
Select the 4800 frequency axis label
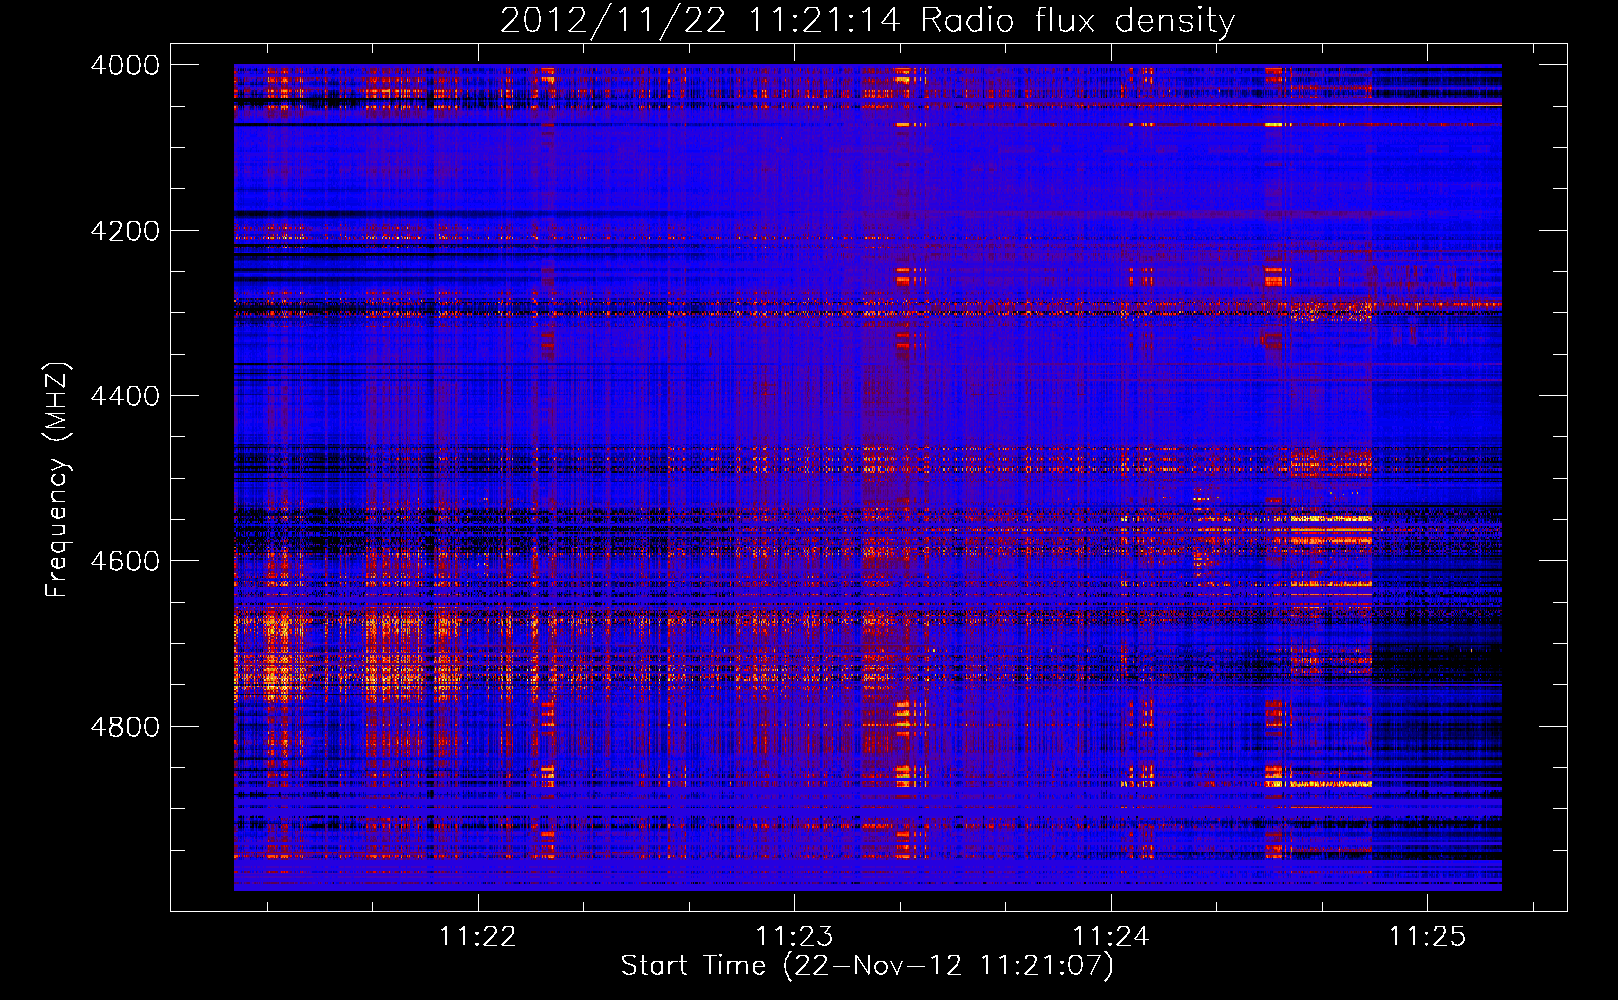click(125, 727)
